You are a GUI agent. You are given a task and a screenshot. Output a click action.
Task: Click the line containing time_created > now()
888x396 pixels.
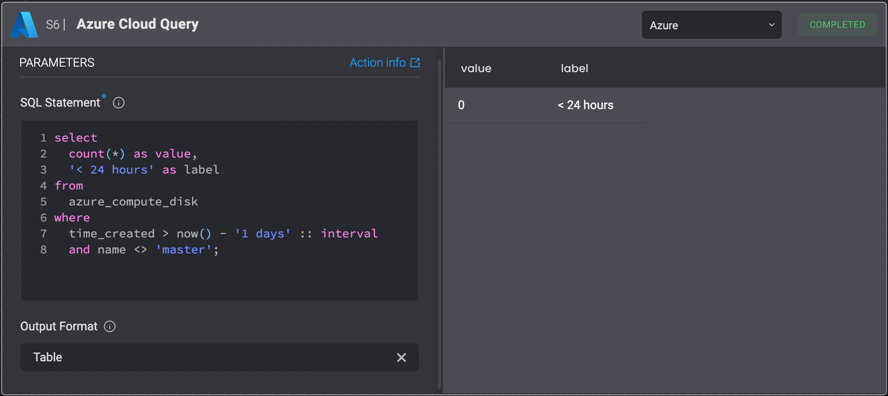(223, 233)
